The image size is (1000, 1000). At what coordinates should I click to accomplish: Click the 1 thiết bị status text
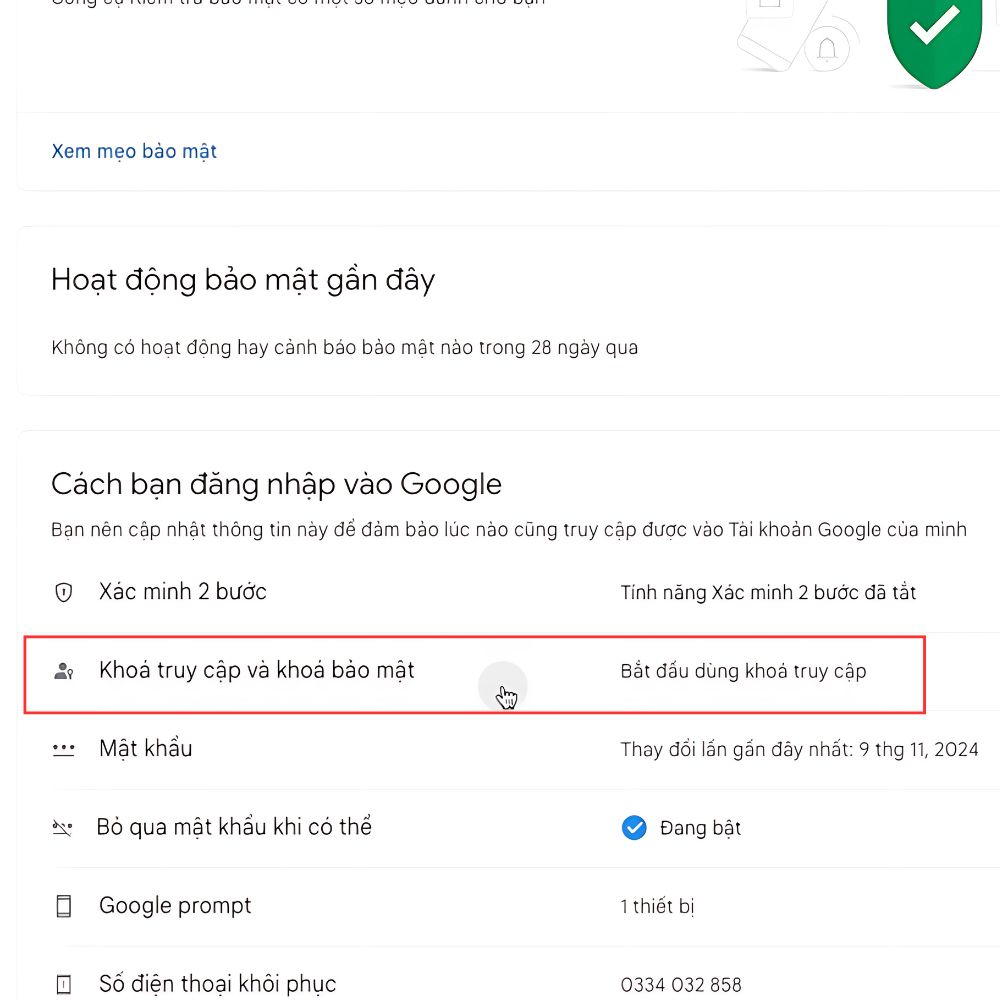click(x=657, y=906)
